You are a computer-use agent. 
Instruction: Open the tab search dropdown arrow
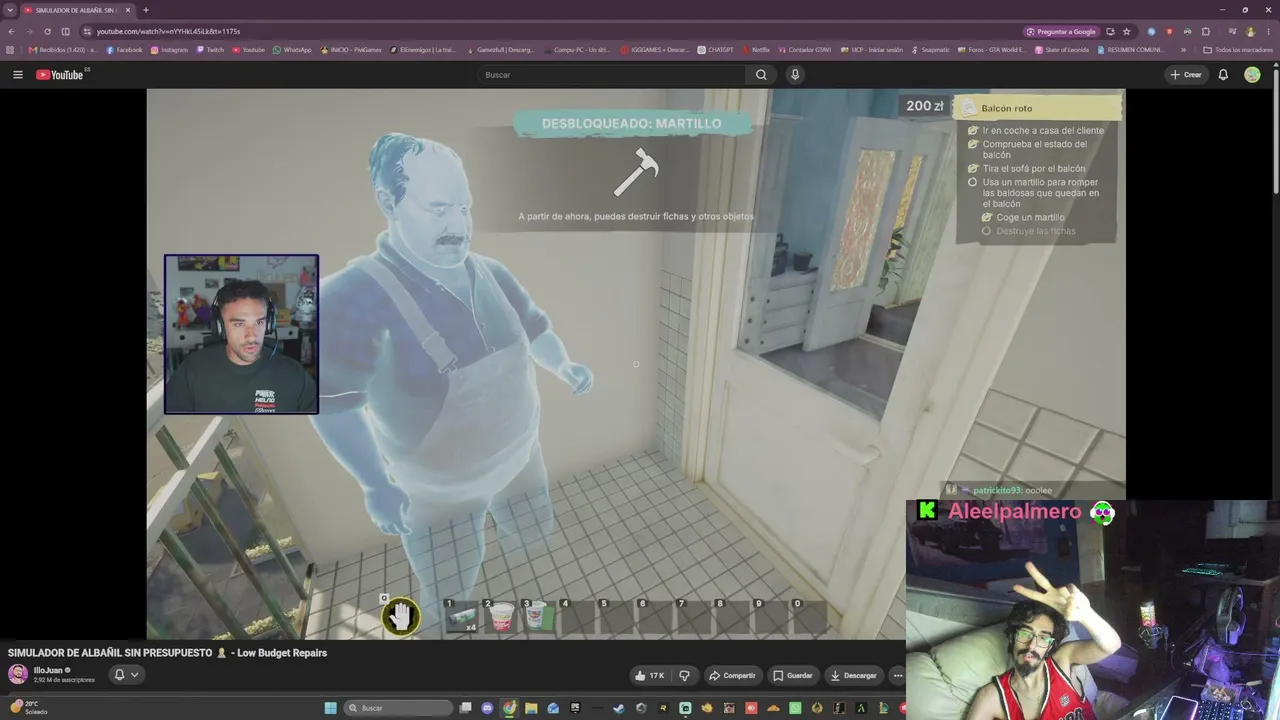10,10
